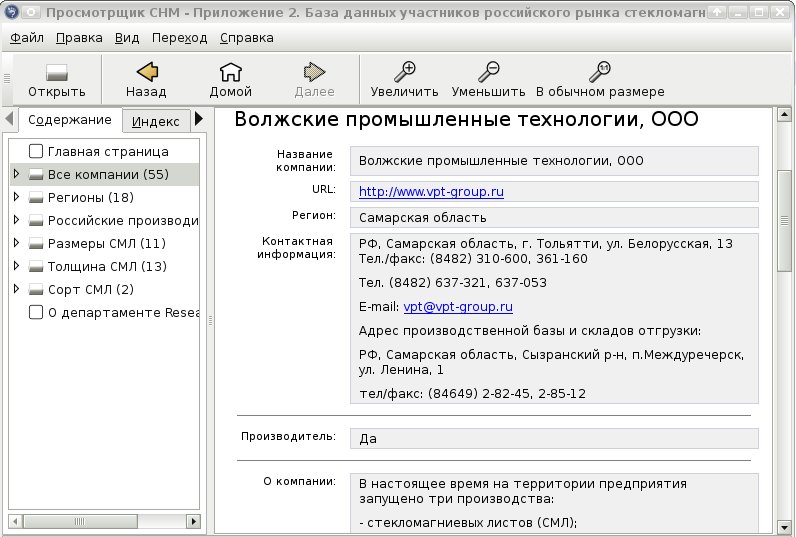Image resolution: width=796 pixels, height=537 pixels.
Task: Click the left tab-scroll arrow in the sidebar
Action: click(x=9, y=119)
